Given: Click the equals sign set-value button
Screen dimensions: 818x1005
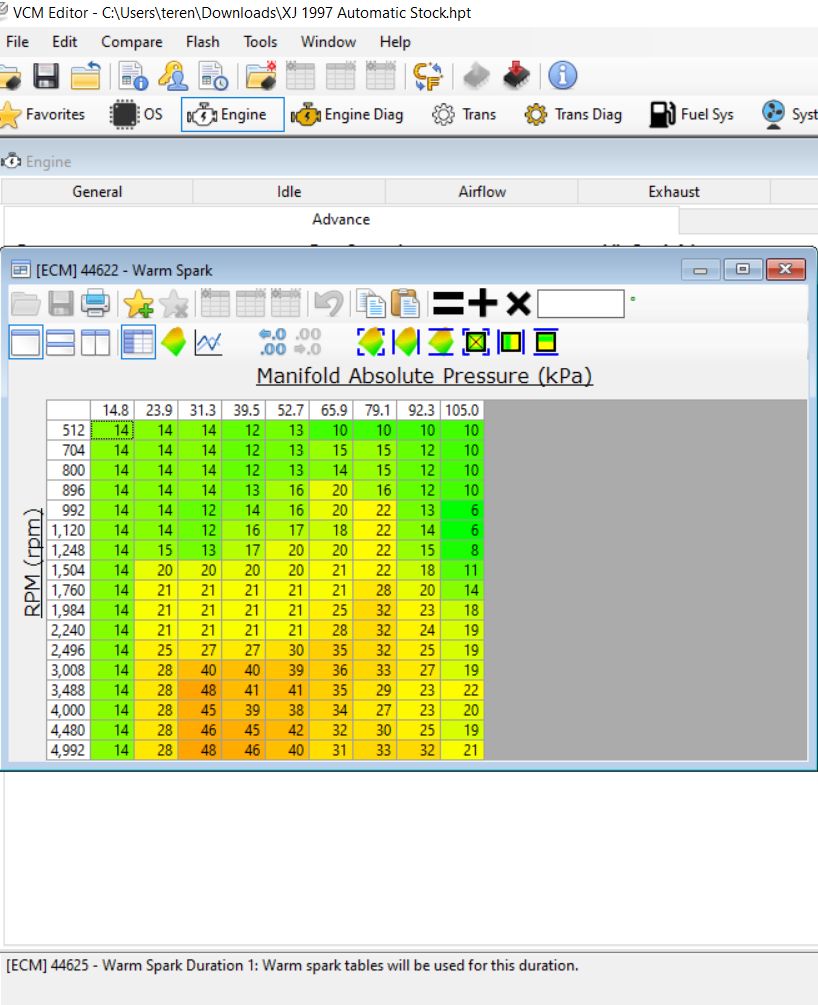Looking at the screenshot, I should click(x=447, y=303).
